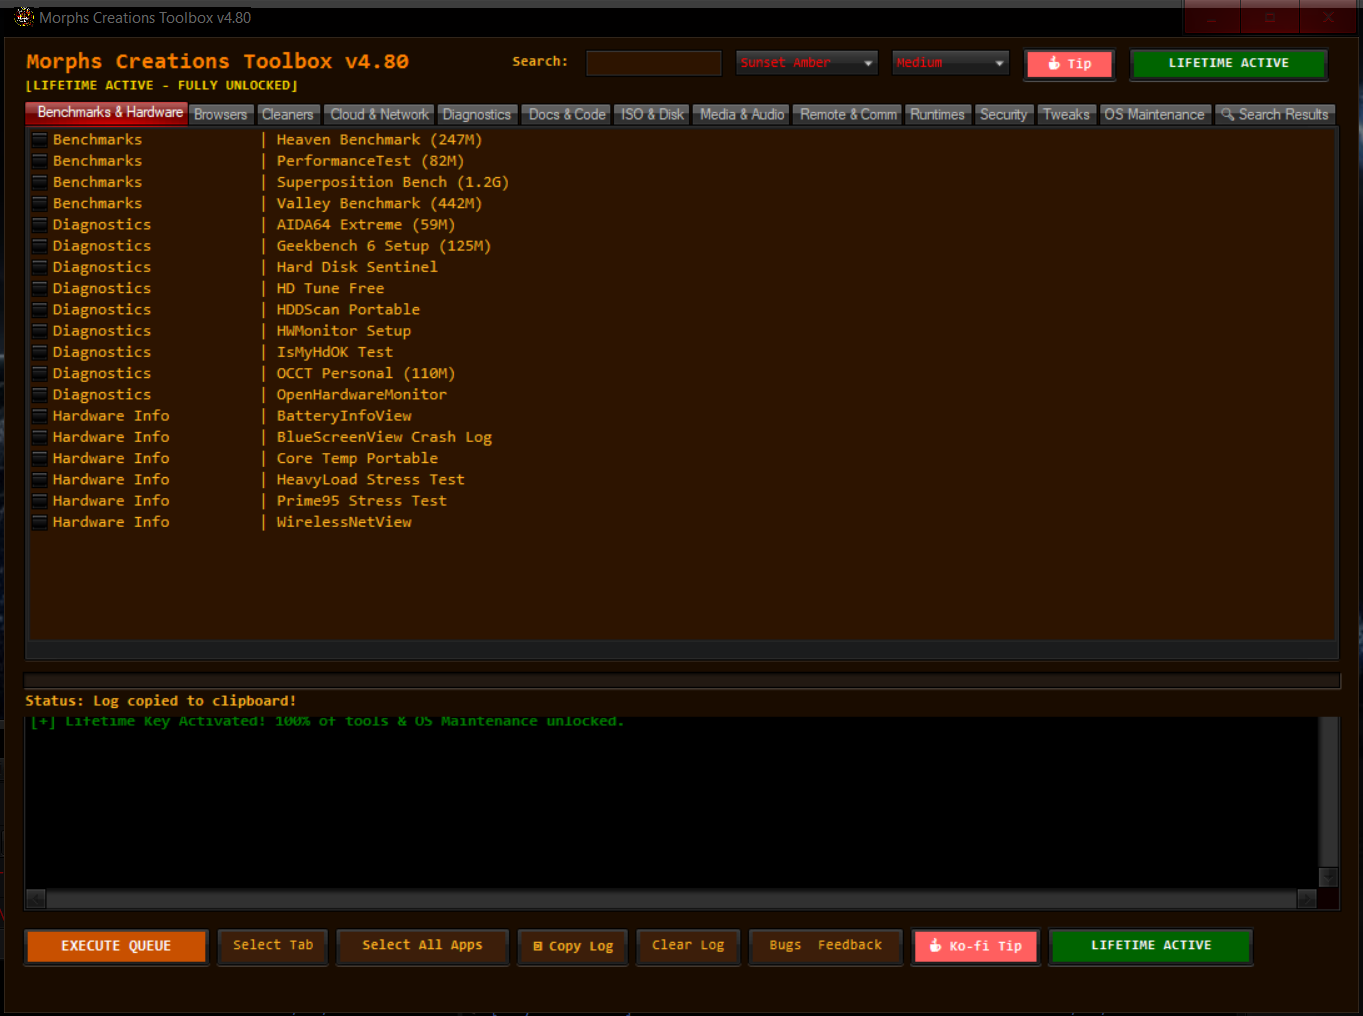
Task: Go to the Cloud & Network tab
Action: point(379,115)
